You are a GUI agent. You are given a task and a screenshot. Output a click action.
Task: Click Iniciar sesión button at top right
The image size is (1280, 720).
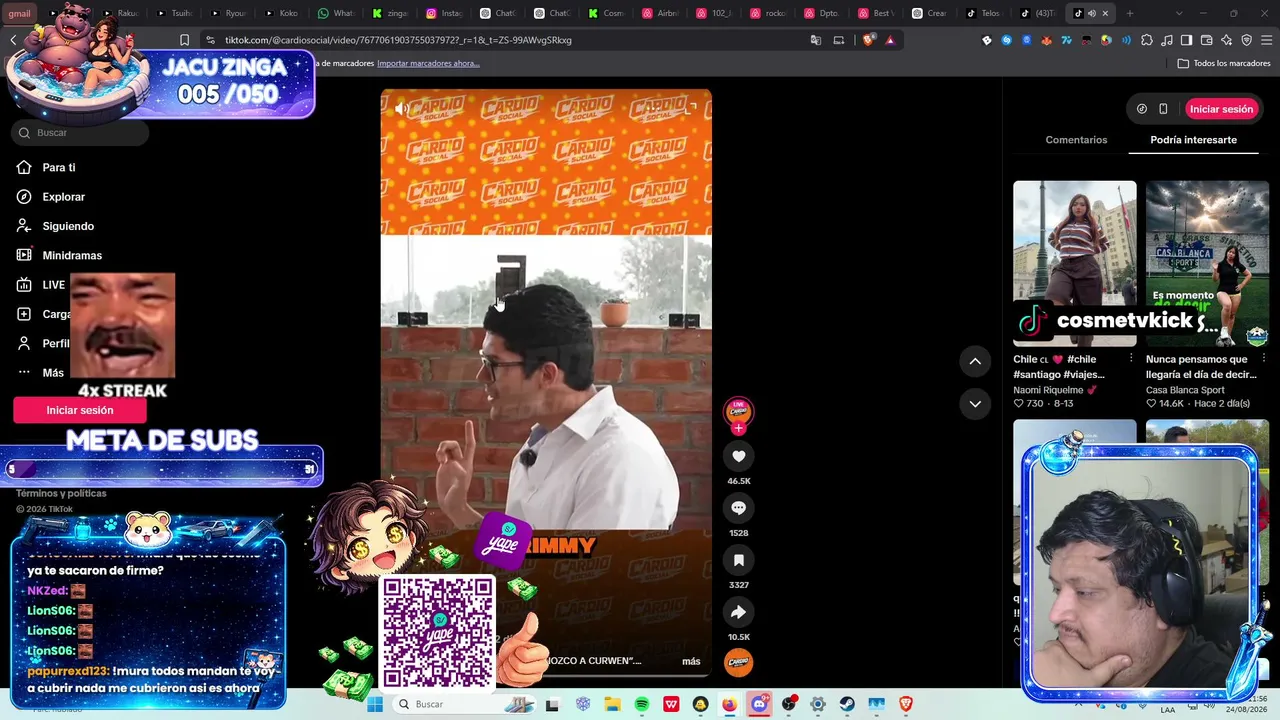(x=1221, y=109)
